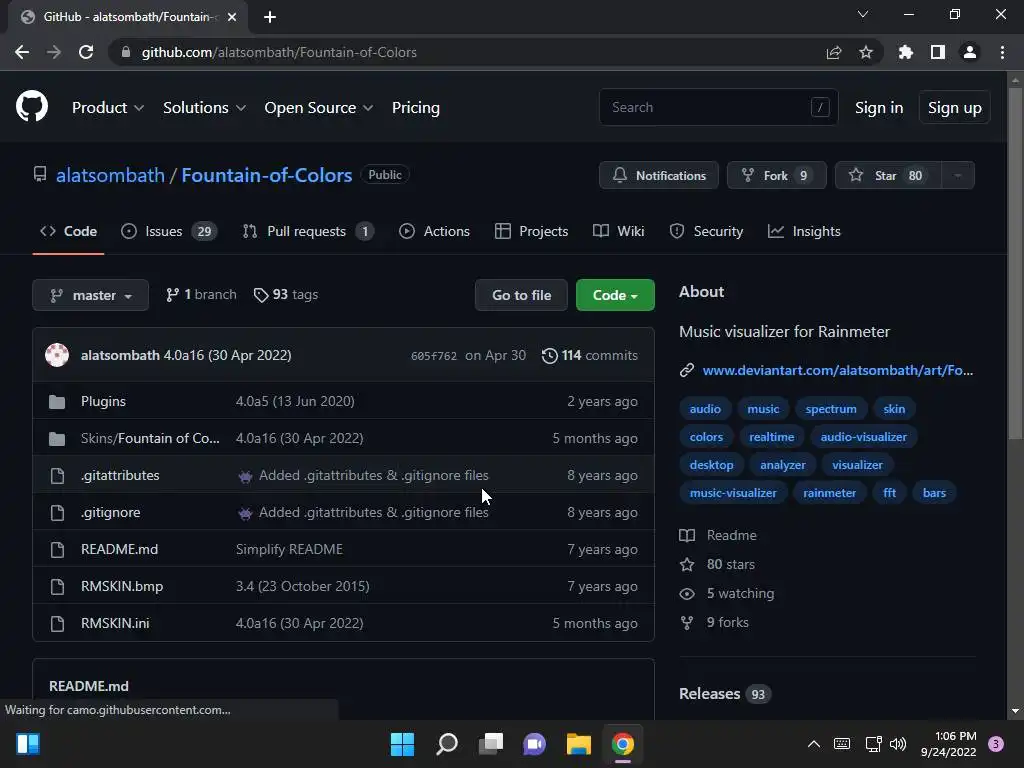Open the Insights tab
The image size is (1024, 768).
[x=804, y=231]
